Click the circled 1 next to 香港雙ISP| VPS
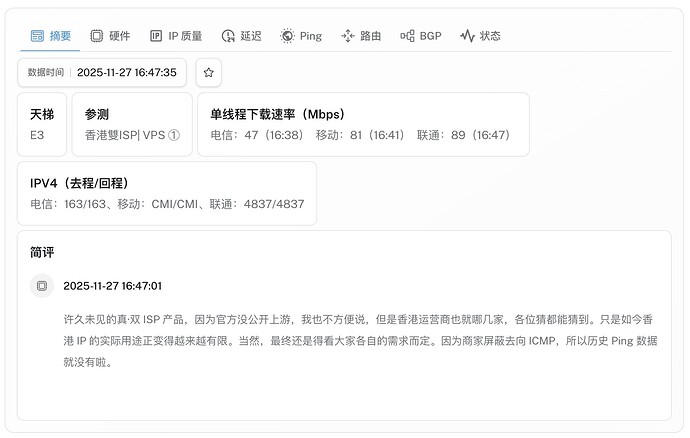 tap(174, 135)
